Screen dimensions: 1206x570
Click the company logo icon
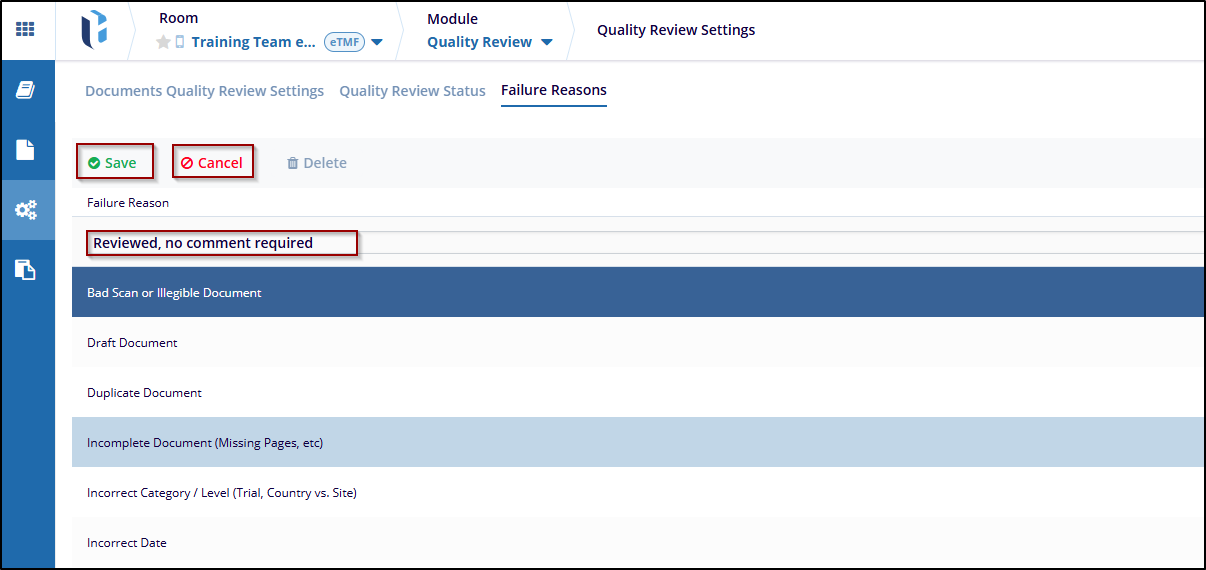(x=94, y=29)
